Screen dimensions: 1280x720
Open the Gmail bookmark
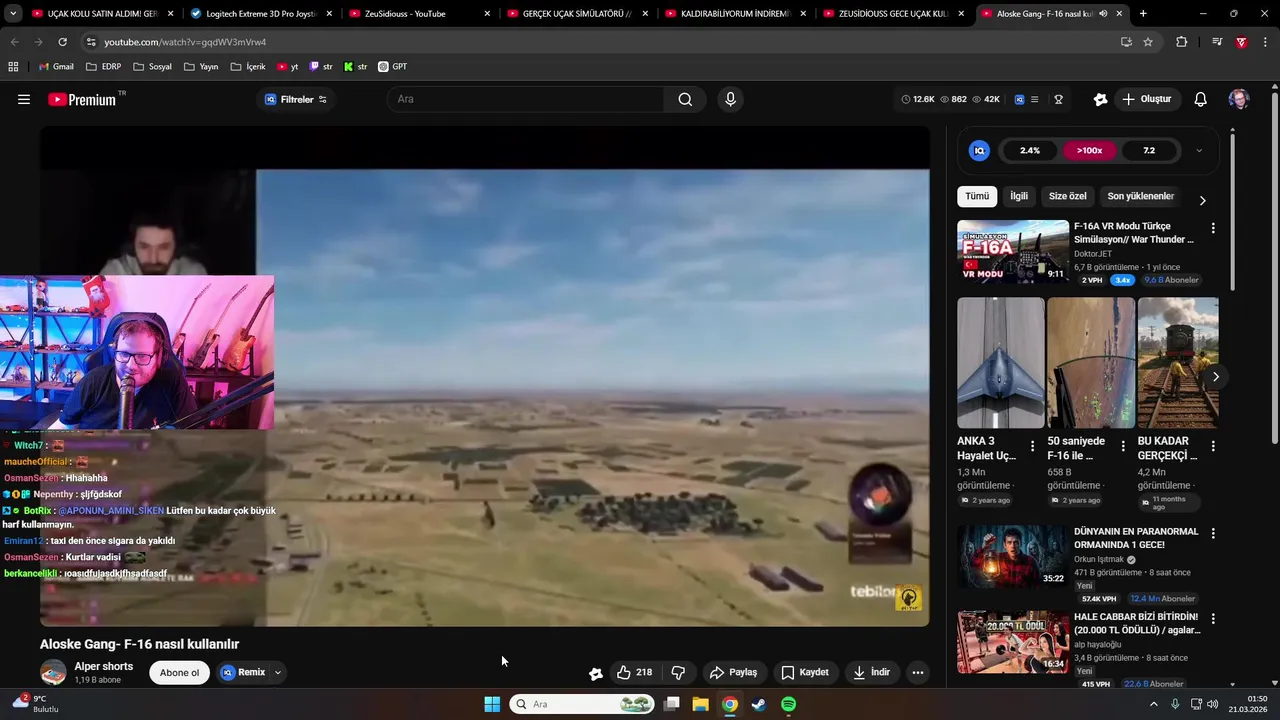pos(56,67)
